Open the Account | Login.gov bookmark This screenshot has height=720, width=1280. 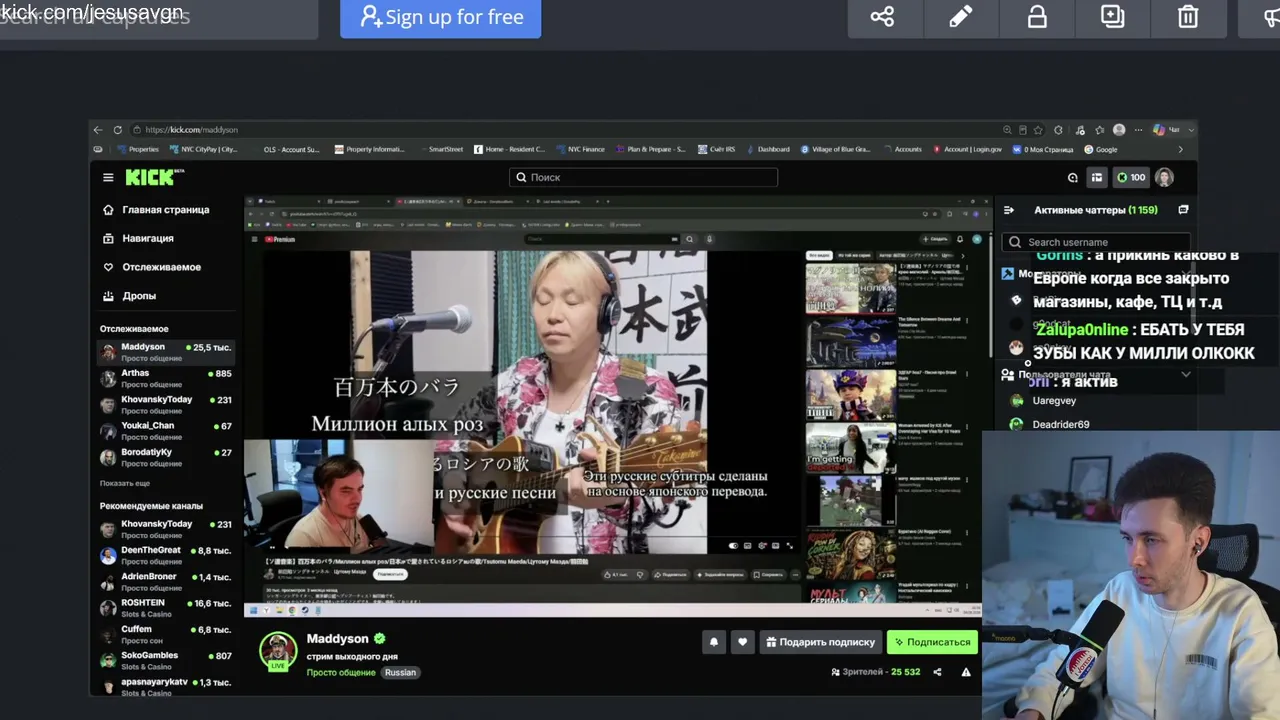(x=967, y=149)
